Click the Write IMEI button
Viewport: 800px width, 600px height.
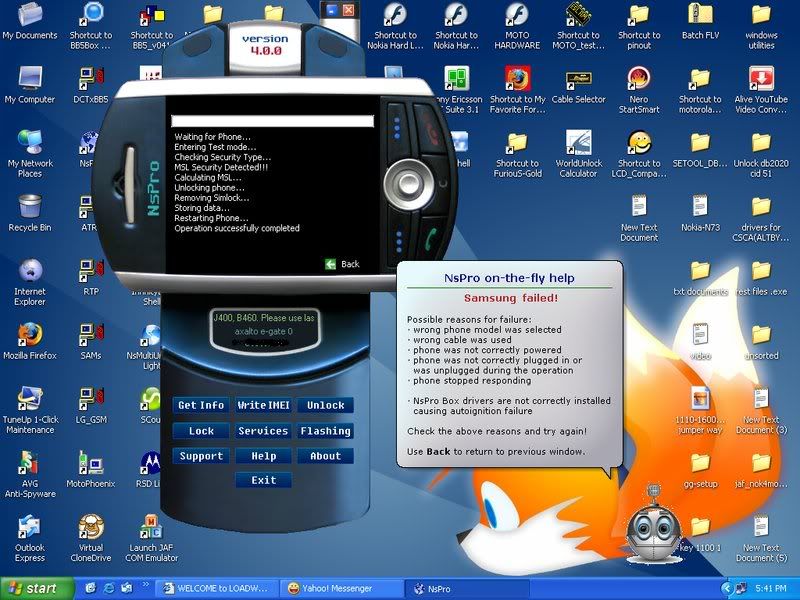pos(263,406)
